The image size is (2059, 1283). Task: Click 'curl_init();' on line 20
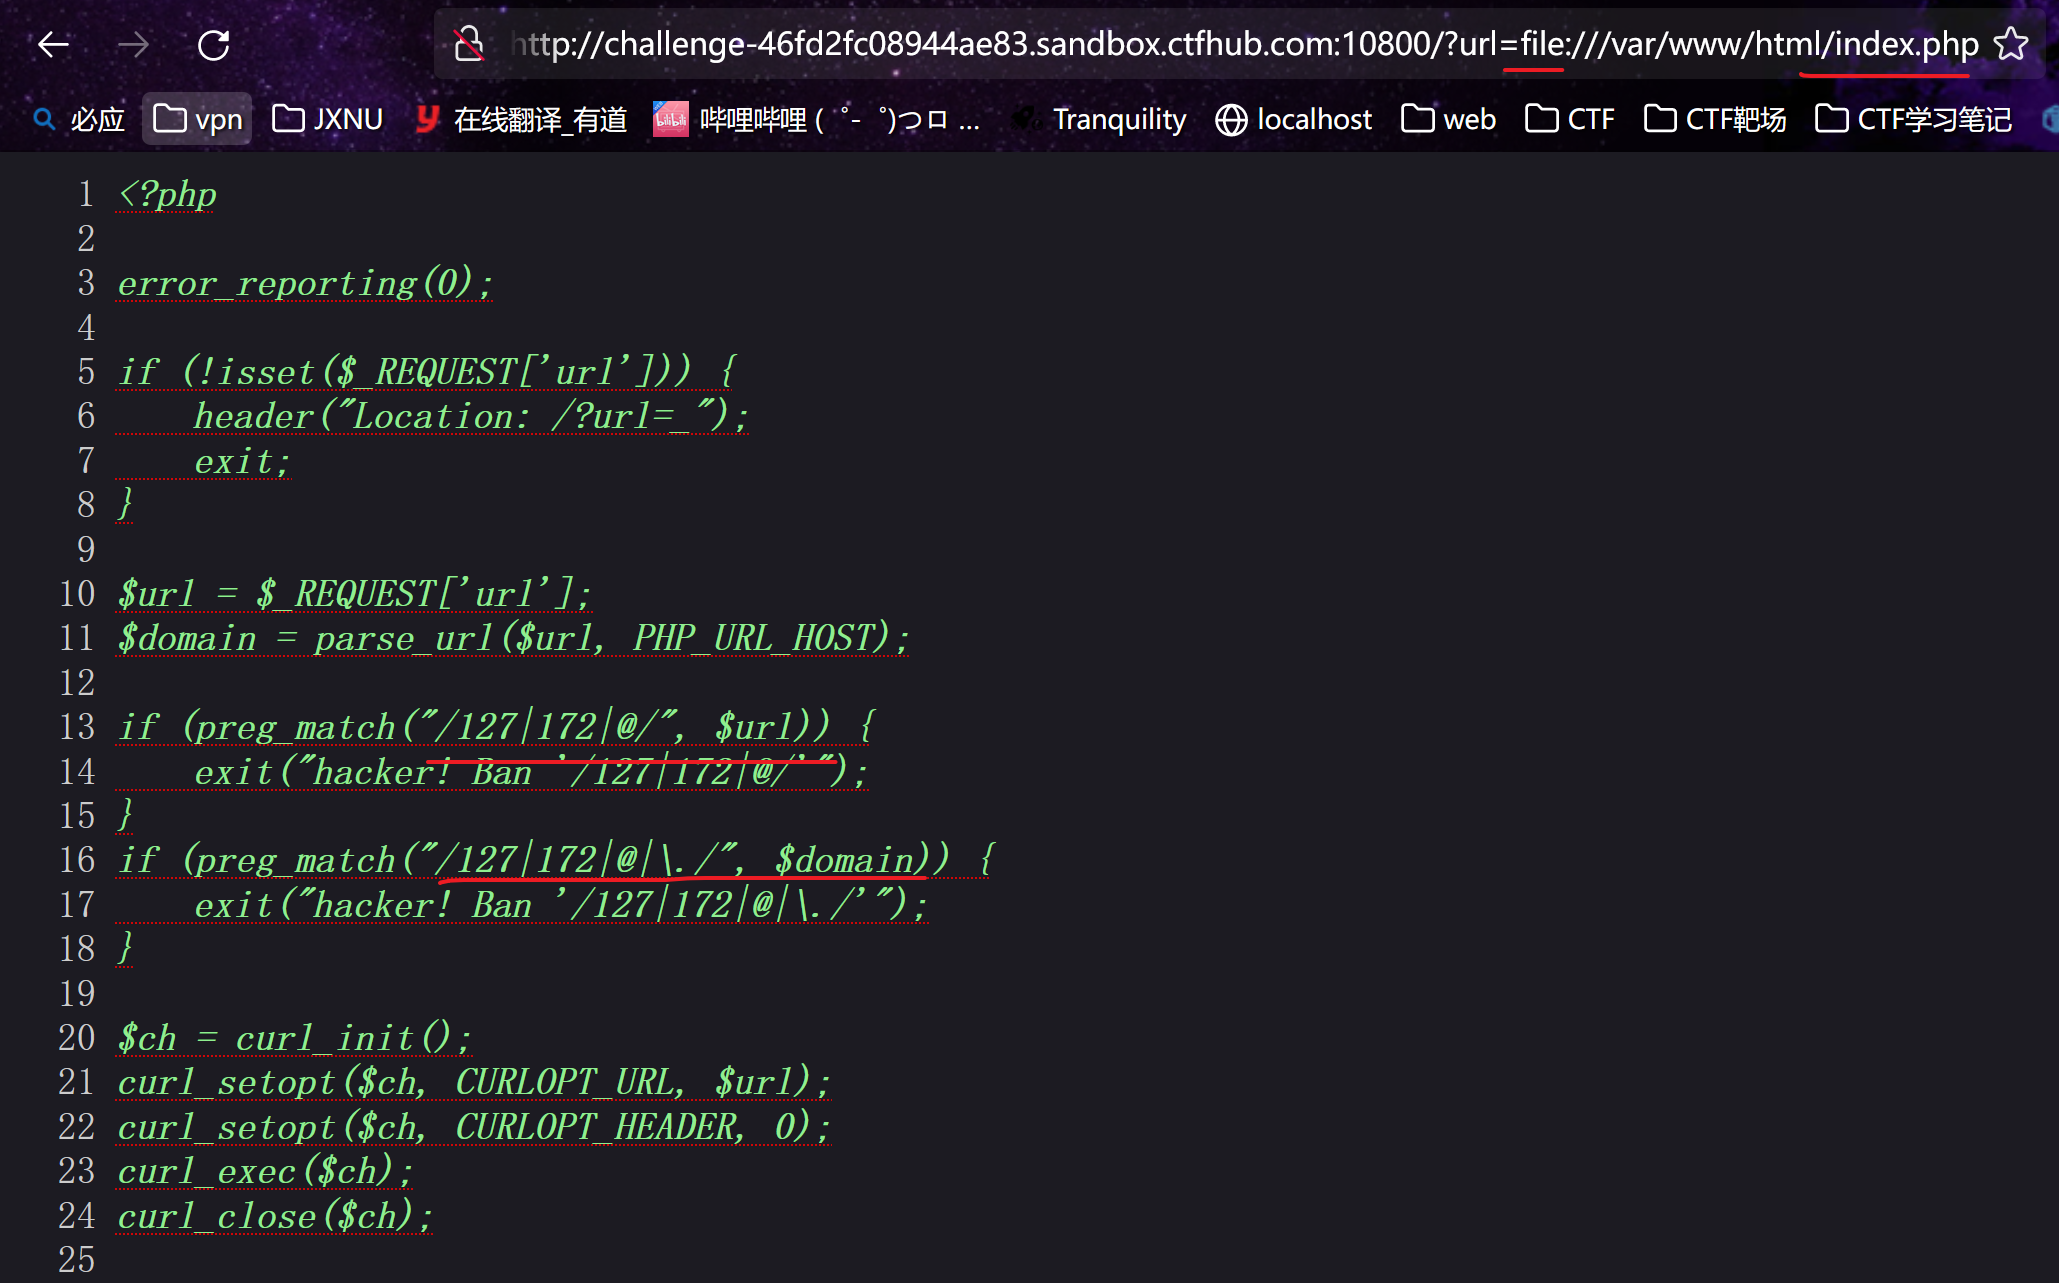click(353, 1038)
